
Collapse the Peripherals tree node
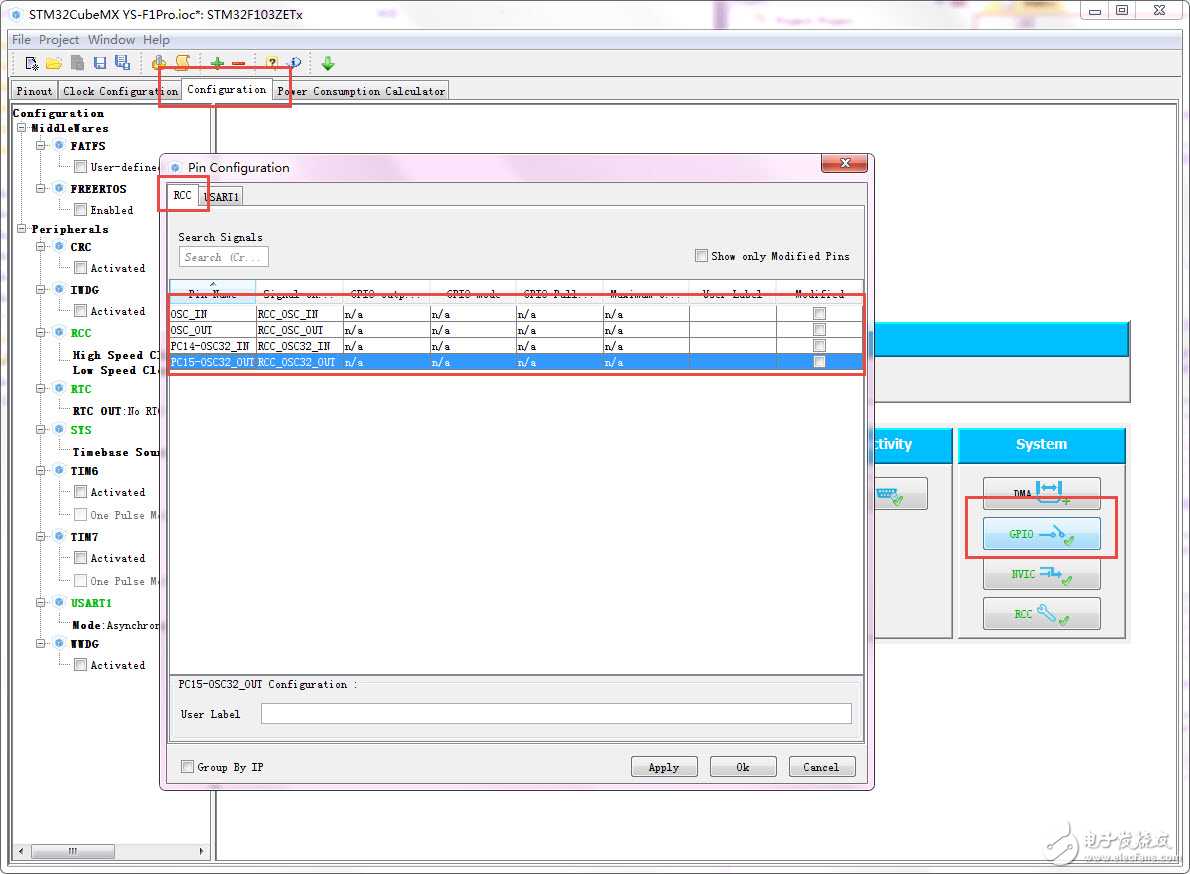tap(22, 229)
